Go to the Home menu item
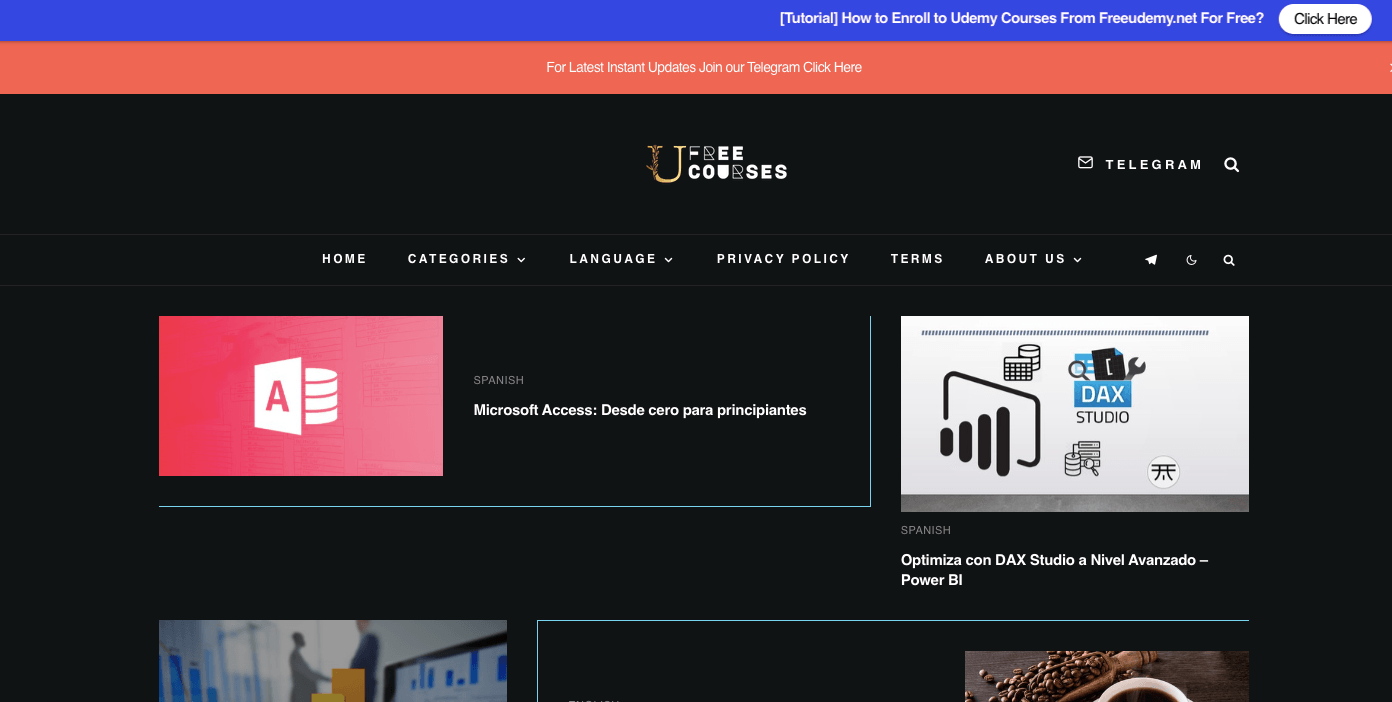Image resolution: width=1392 pixels, height=702 pixels. (344, 259)
